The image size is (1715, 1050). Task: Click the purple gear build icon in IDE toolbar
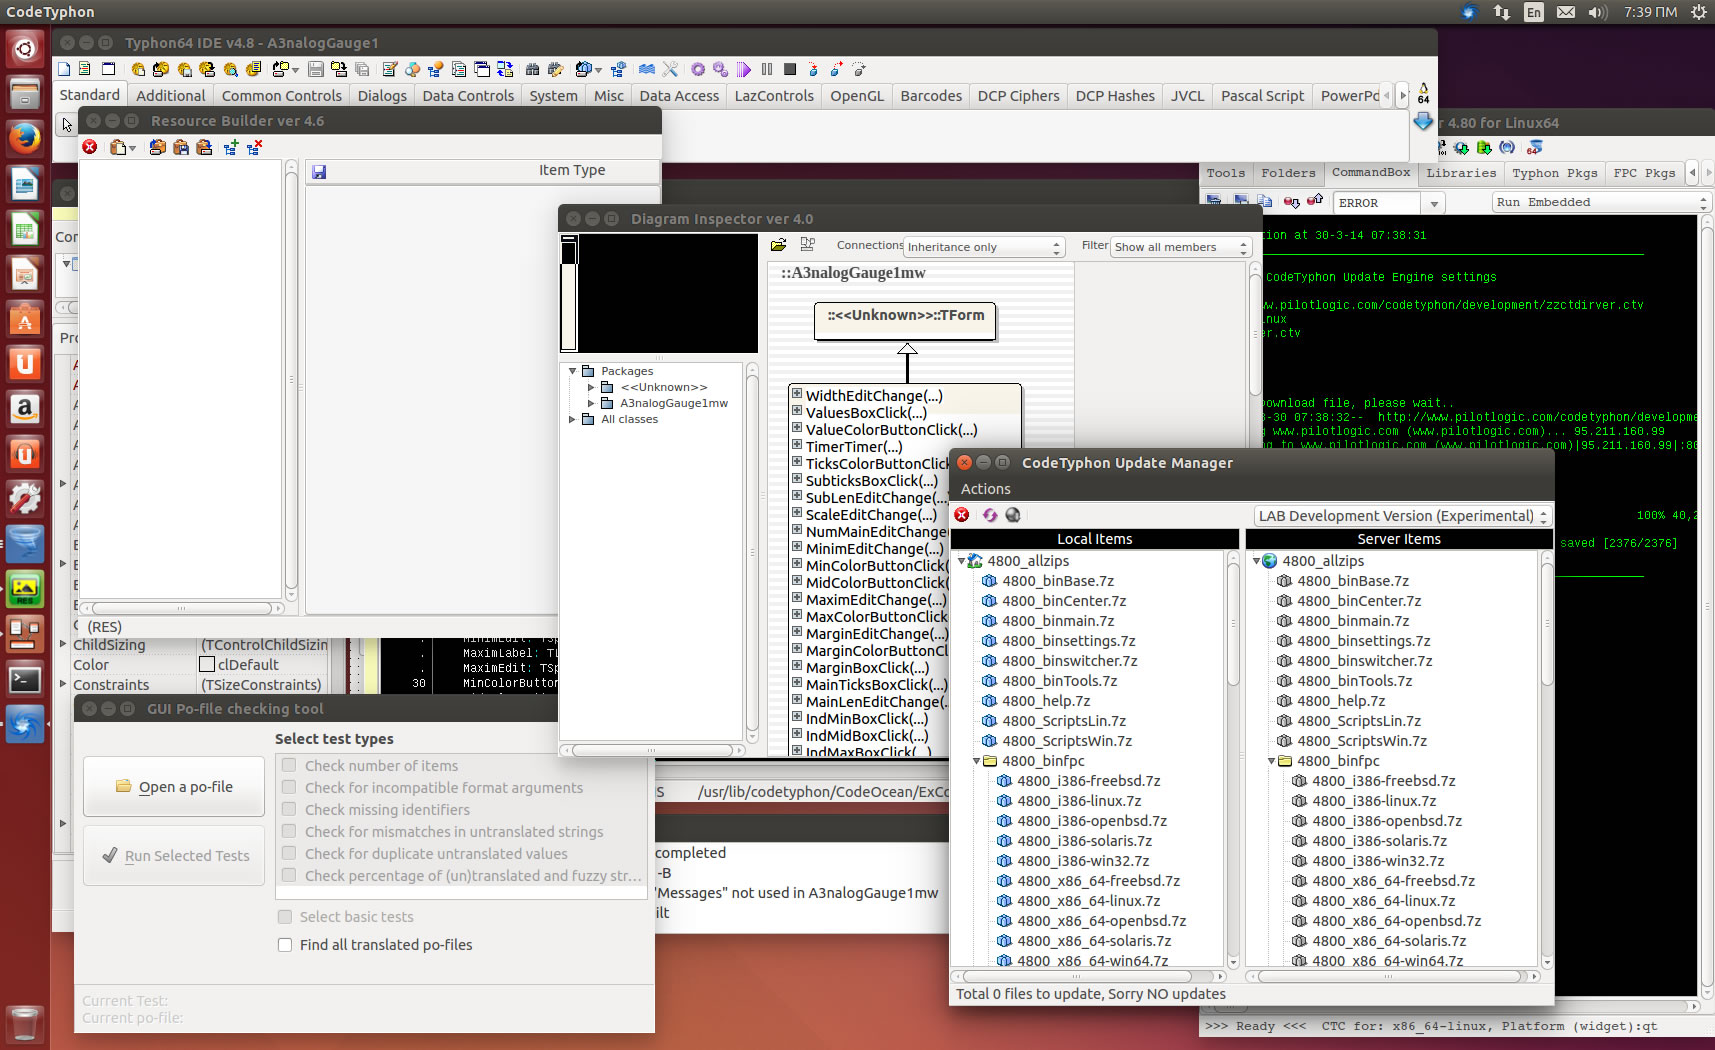[698, 69]
